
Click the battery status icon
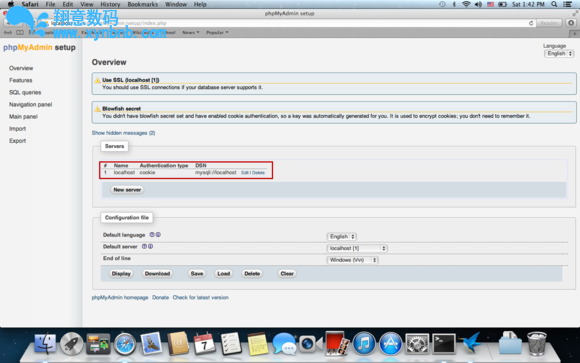(502, 4)
